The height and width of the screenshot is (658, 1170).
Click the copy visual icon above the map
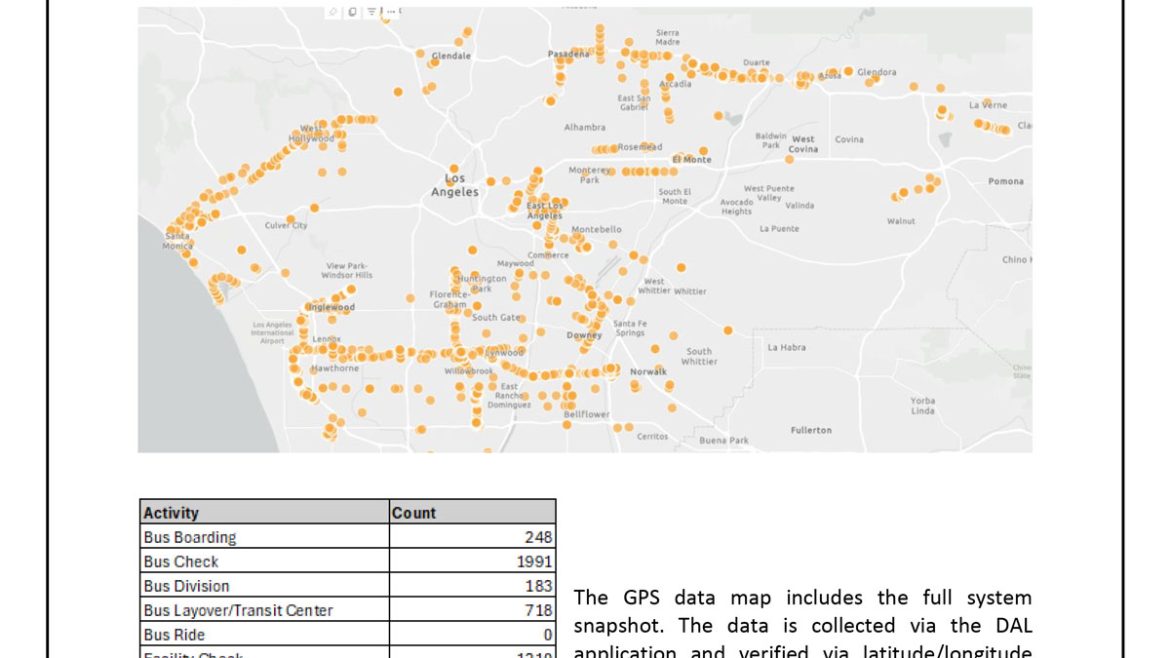tap(353, 11)
